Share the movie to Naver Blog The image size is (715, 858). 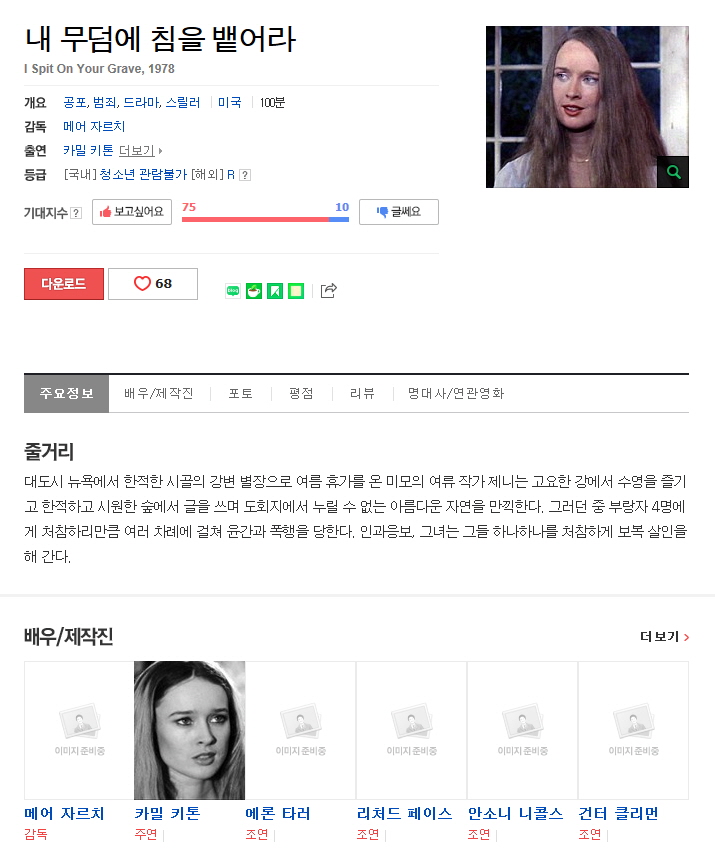coord(233,291)
